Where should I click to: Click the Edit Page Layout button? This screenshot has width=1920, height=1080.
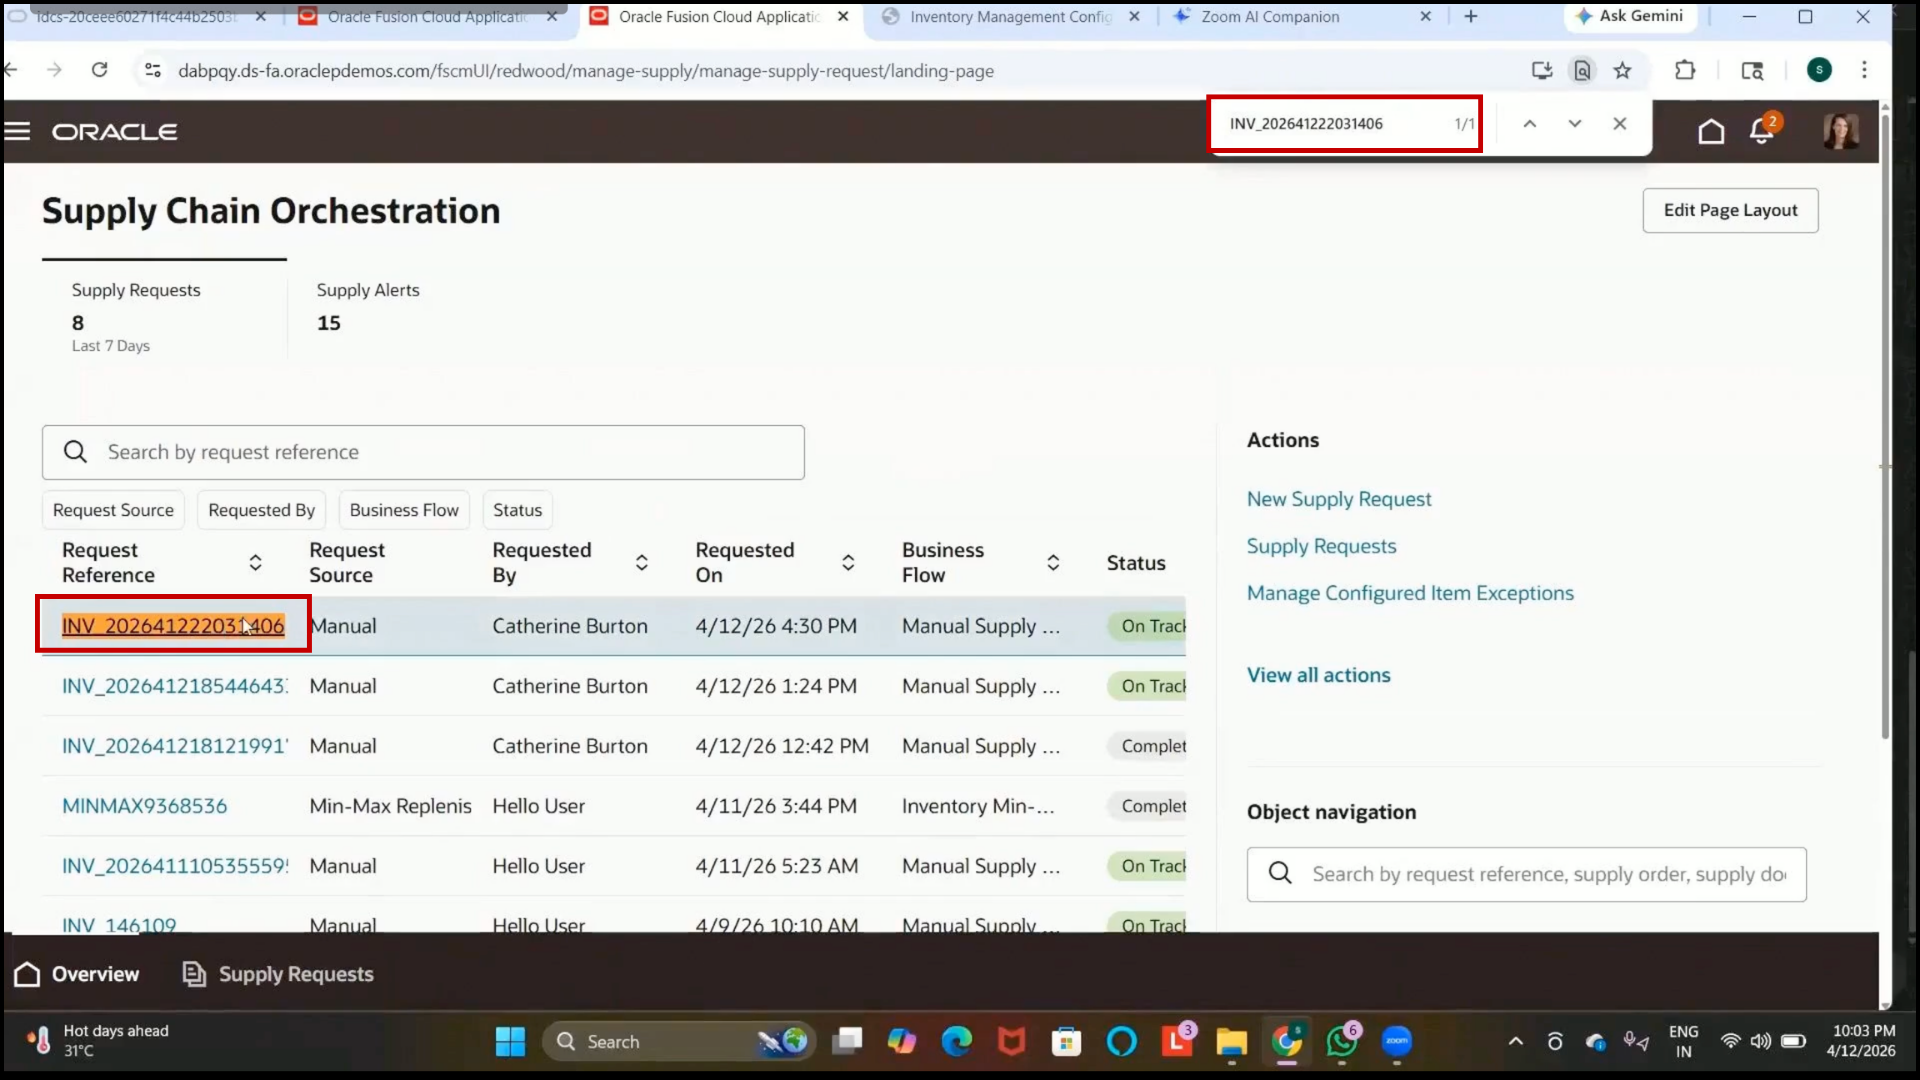[x=1730, y=210]
